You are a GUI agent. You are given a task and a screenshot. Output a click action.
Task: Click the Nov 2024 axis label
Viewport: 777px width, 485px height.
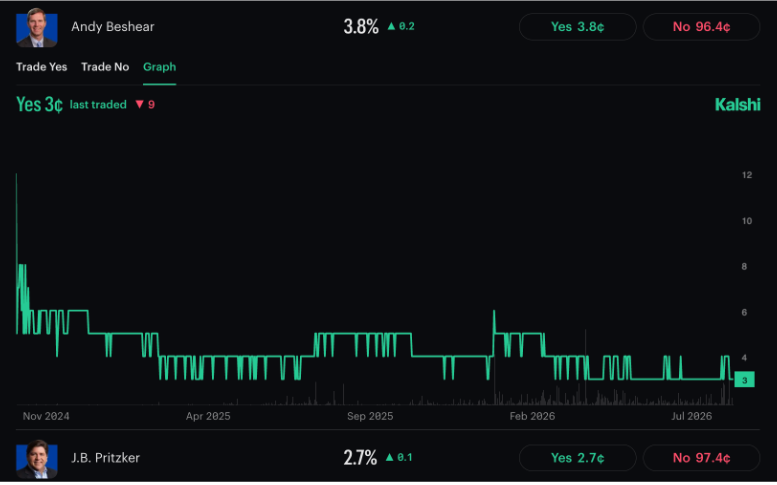coord(46,416)
